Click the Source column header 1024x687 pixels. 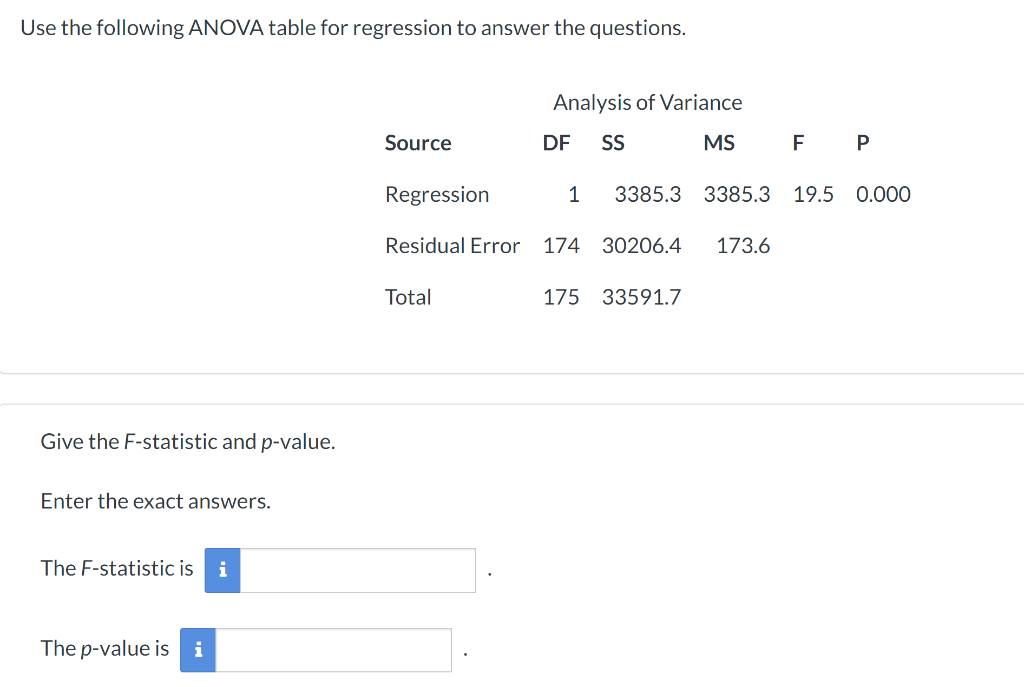pos(418,143)
